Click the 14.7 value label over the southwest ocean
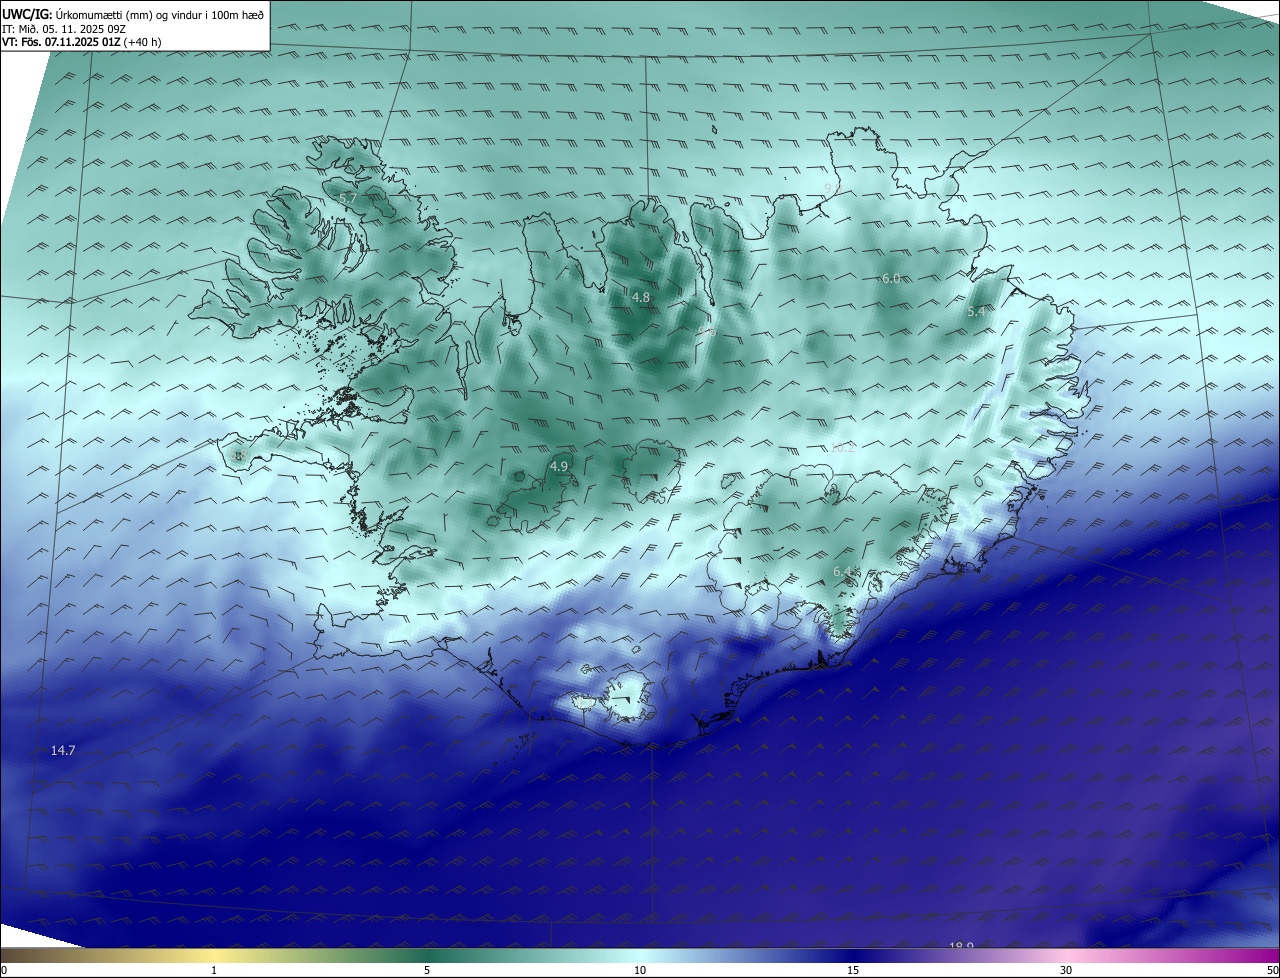The image size is (1280, 978). pos(63,749)
